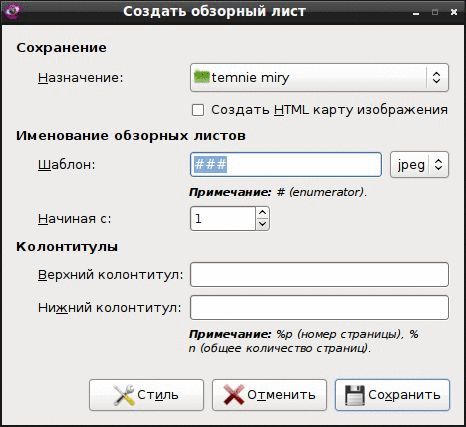466x427 pixels.
Task: Click the note about %p номер страницы
Action: click(304, 341)
